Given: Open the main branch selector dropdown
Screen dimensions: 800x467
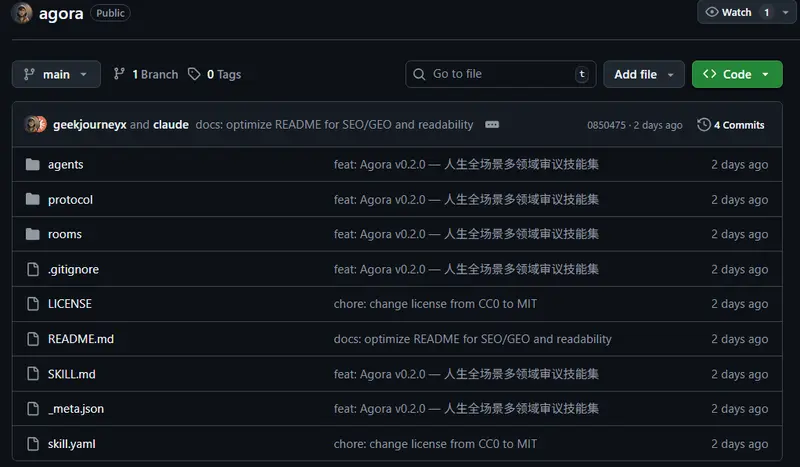Looking at the screenshot, I should (x=56, y=74).
